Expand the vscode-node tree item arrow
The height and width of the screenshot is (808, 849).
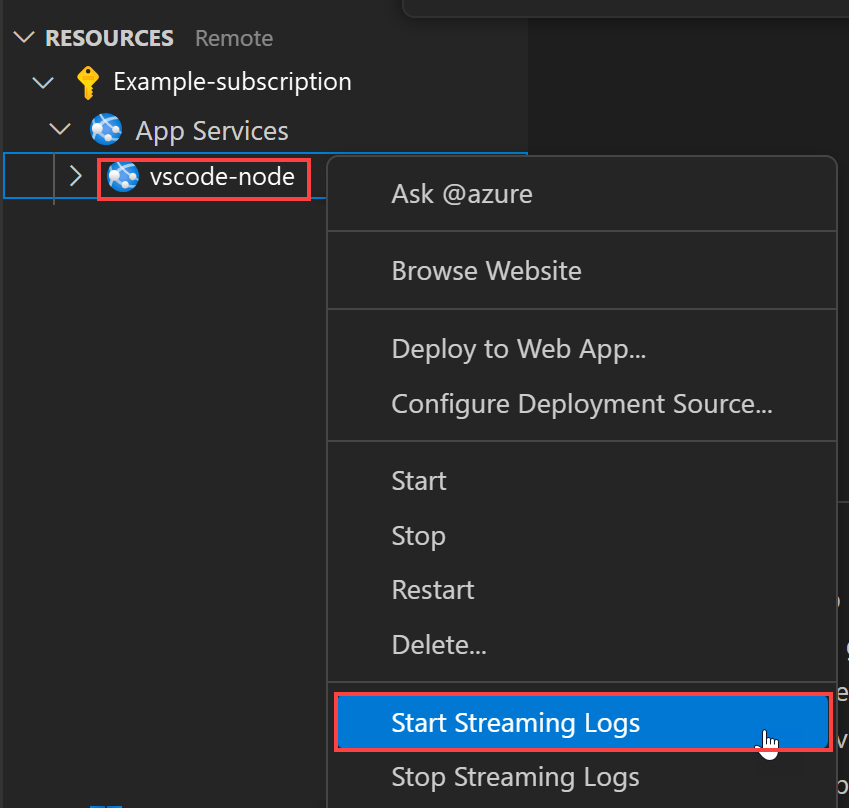(75, 176)
